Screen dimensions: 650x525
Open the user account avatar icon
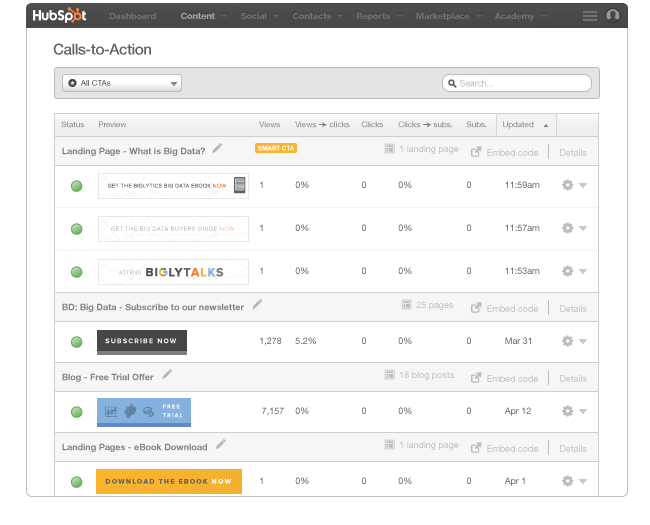pyautogui.click(x=613, y=15)
